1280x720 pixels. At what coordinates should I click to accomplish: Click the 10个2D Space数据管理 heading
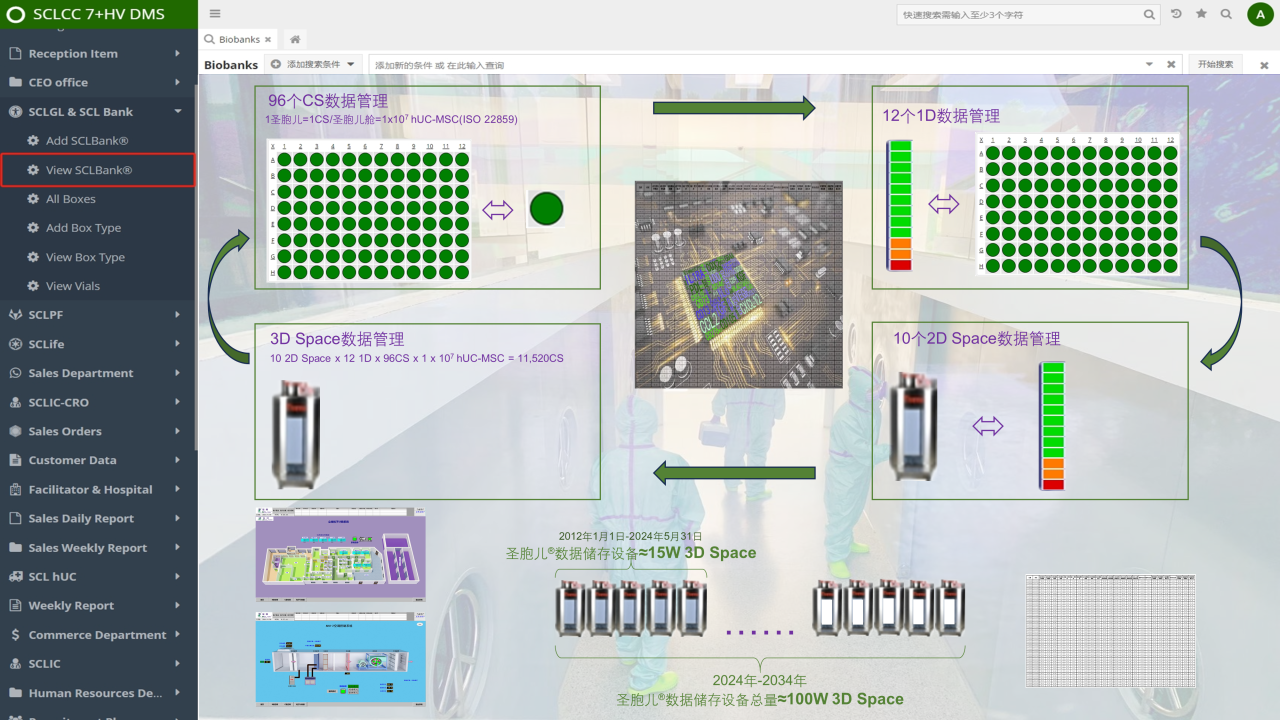click(977, 339)
